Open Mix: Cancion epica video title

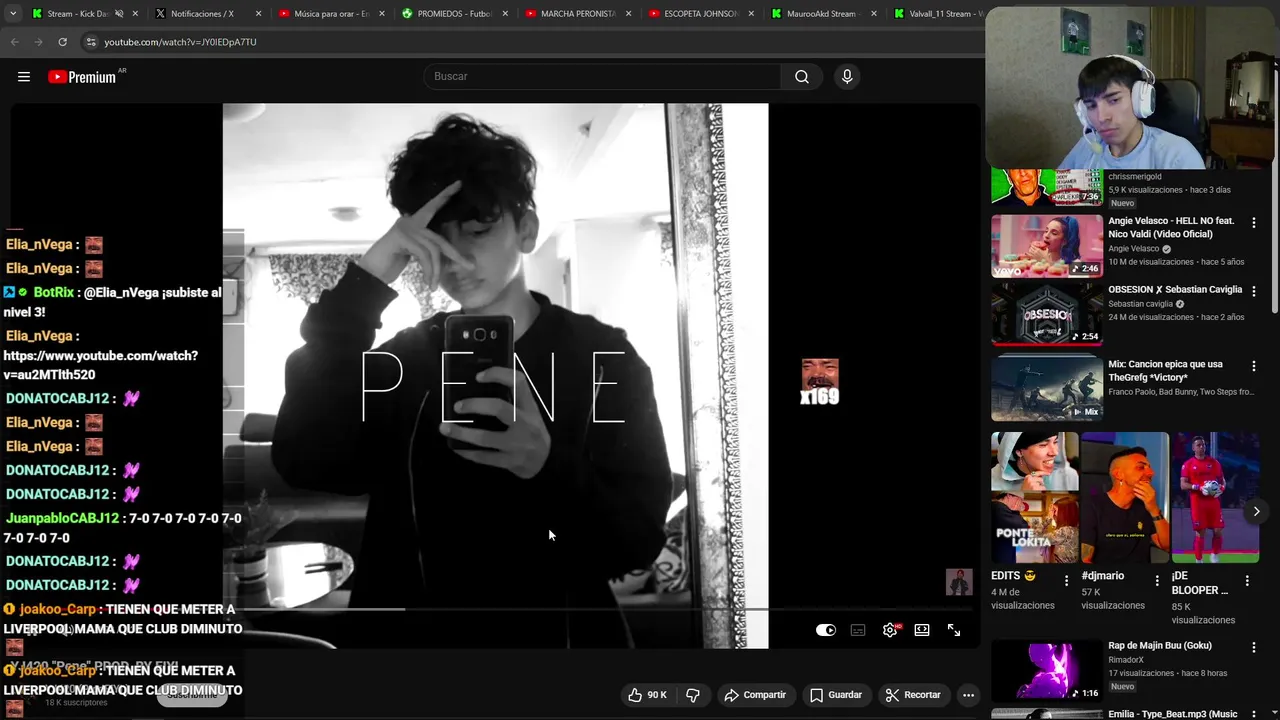pos(1165,371)
